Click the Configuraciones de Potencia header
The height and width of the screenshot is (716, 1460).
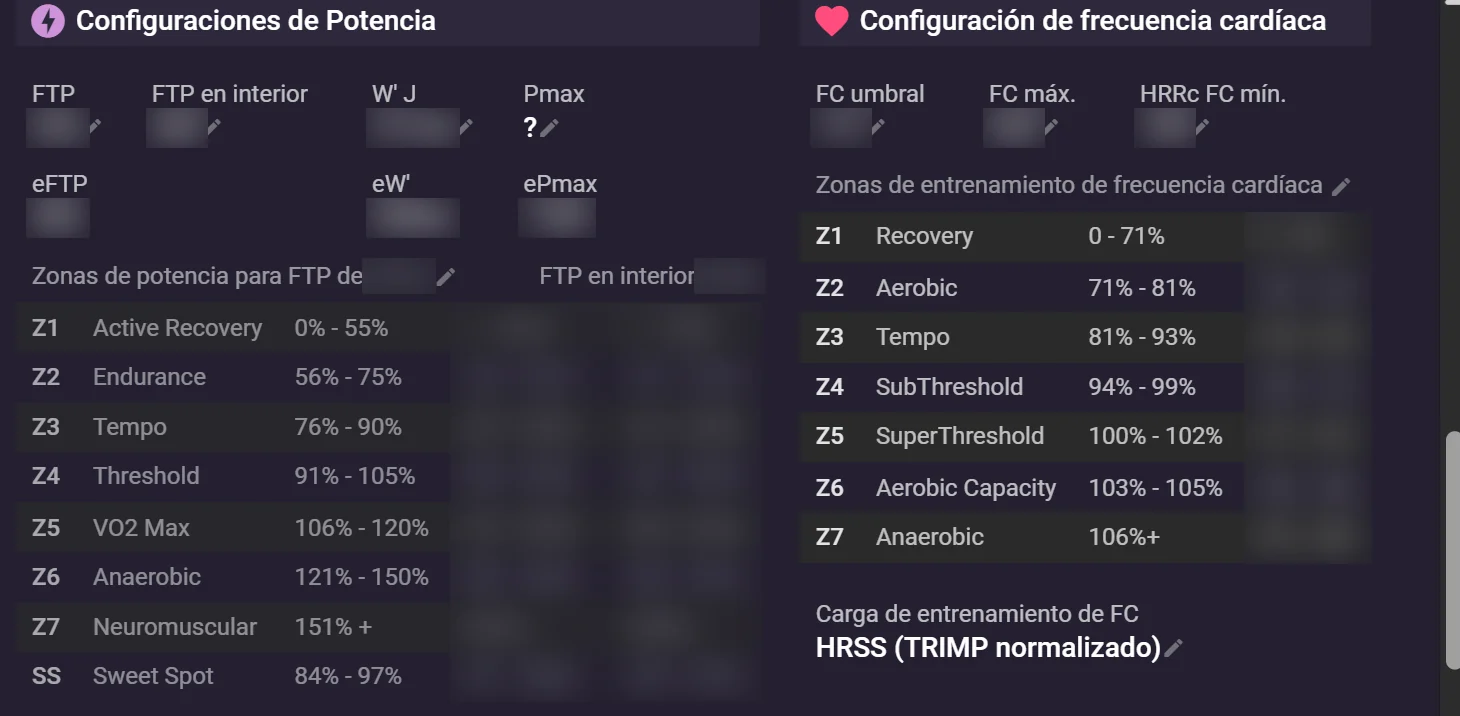pos(255,21)
